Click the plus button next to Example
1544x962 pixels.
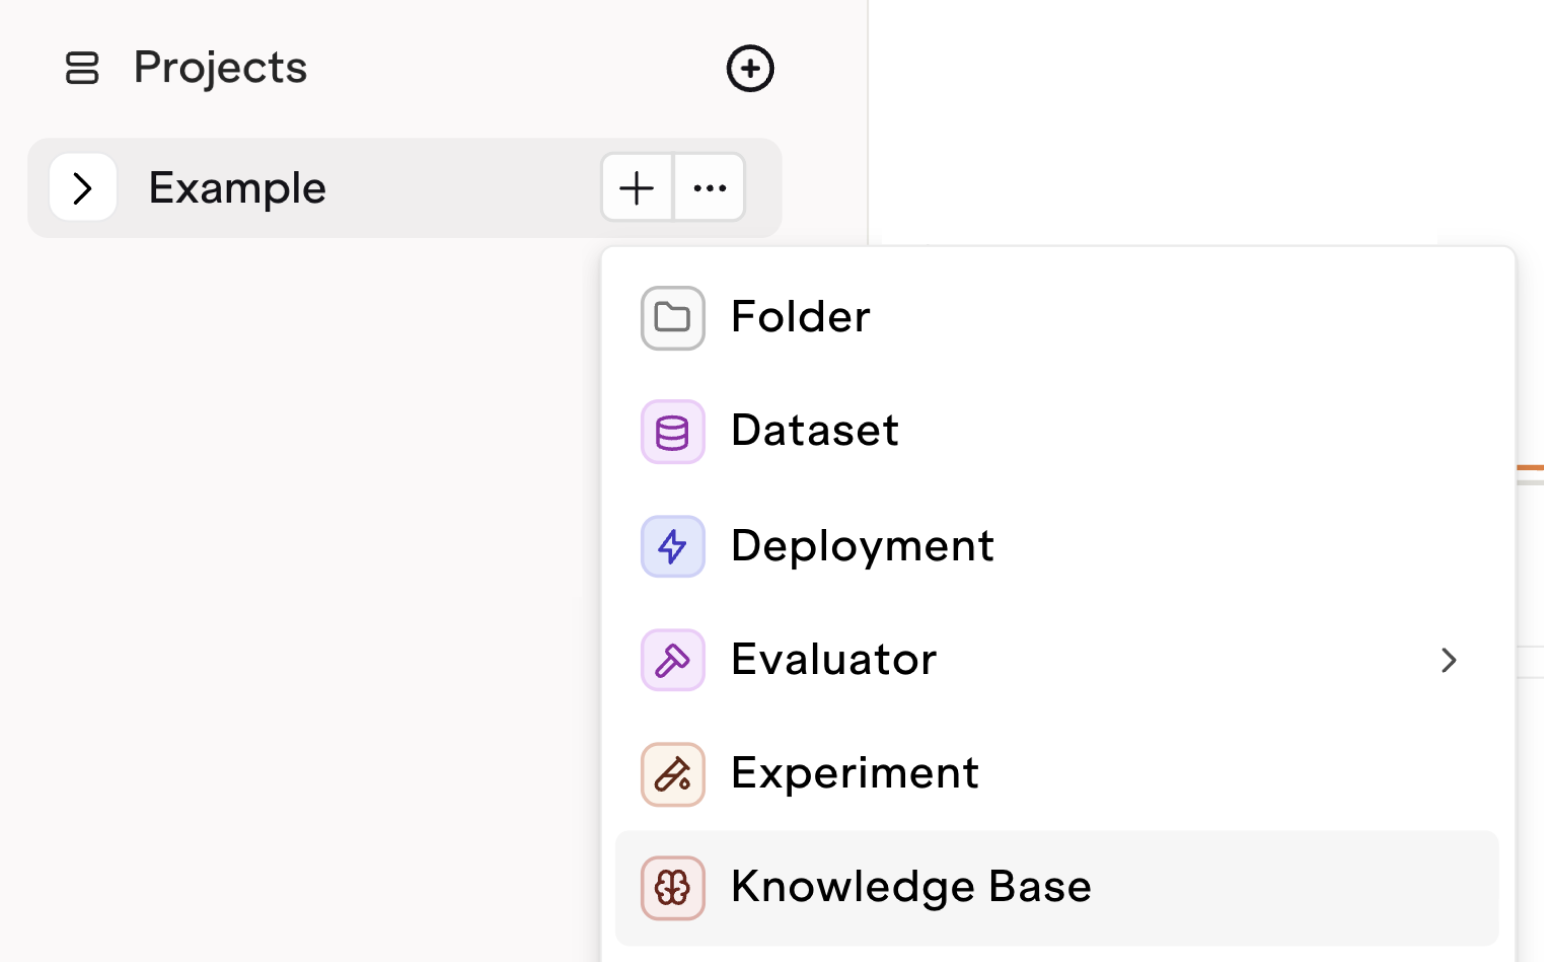636,188
